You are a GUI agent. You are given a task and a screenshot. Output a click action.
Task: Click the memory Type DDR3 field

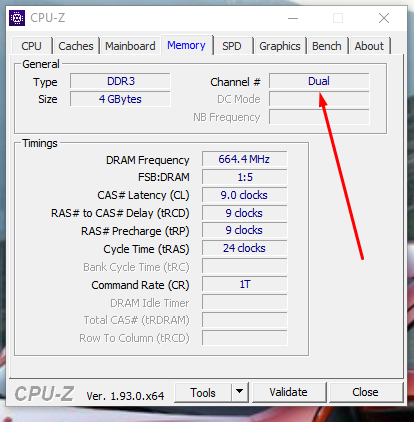click(120, 81)
